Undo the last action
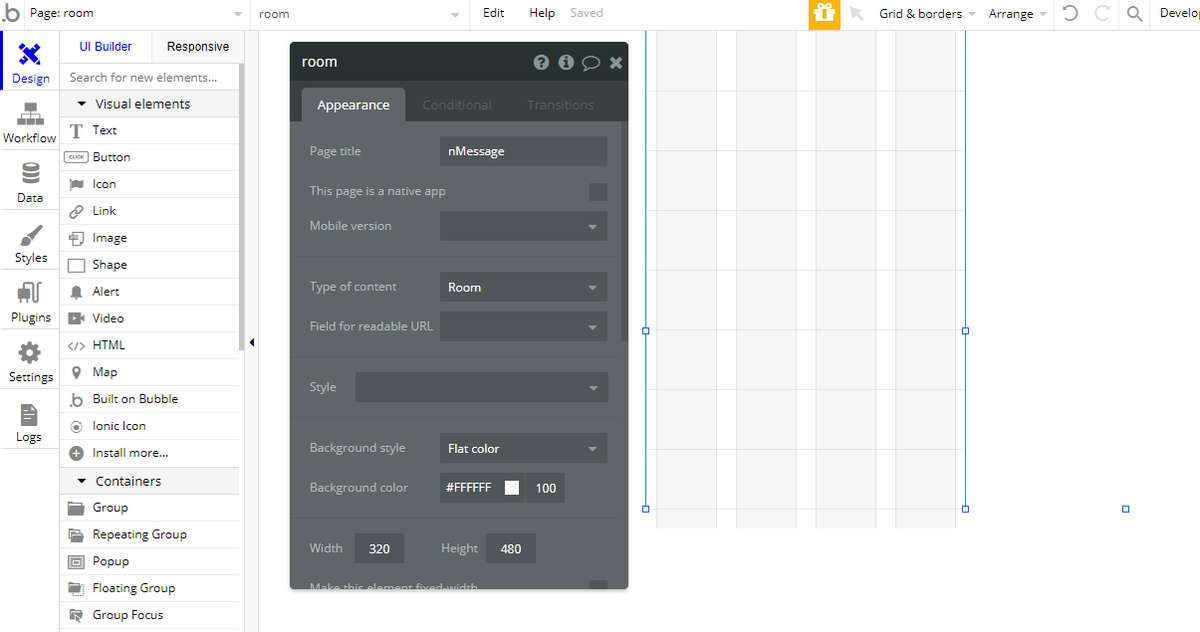 coord(1070,14)
